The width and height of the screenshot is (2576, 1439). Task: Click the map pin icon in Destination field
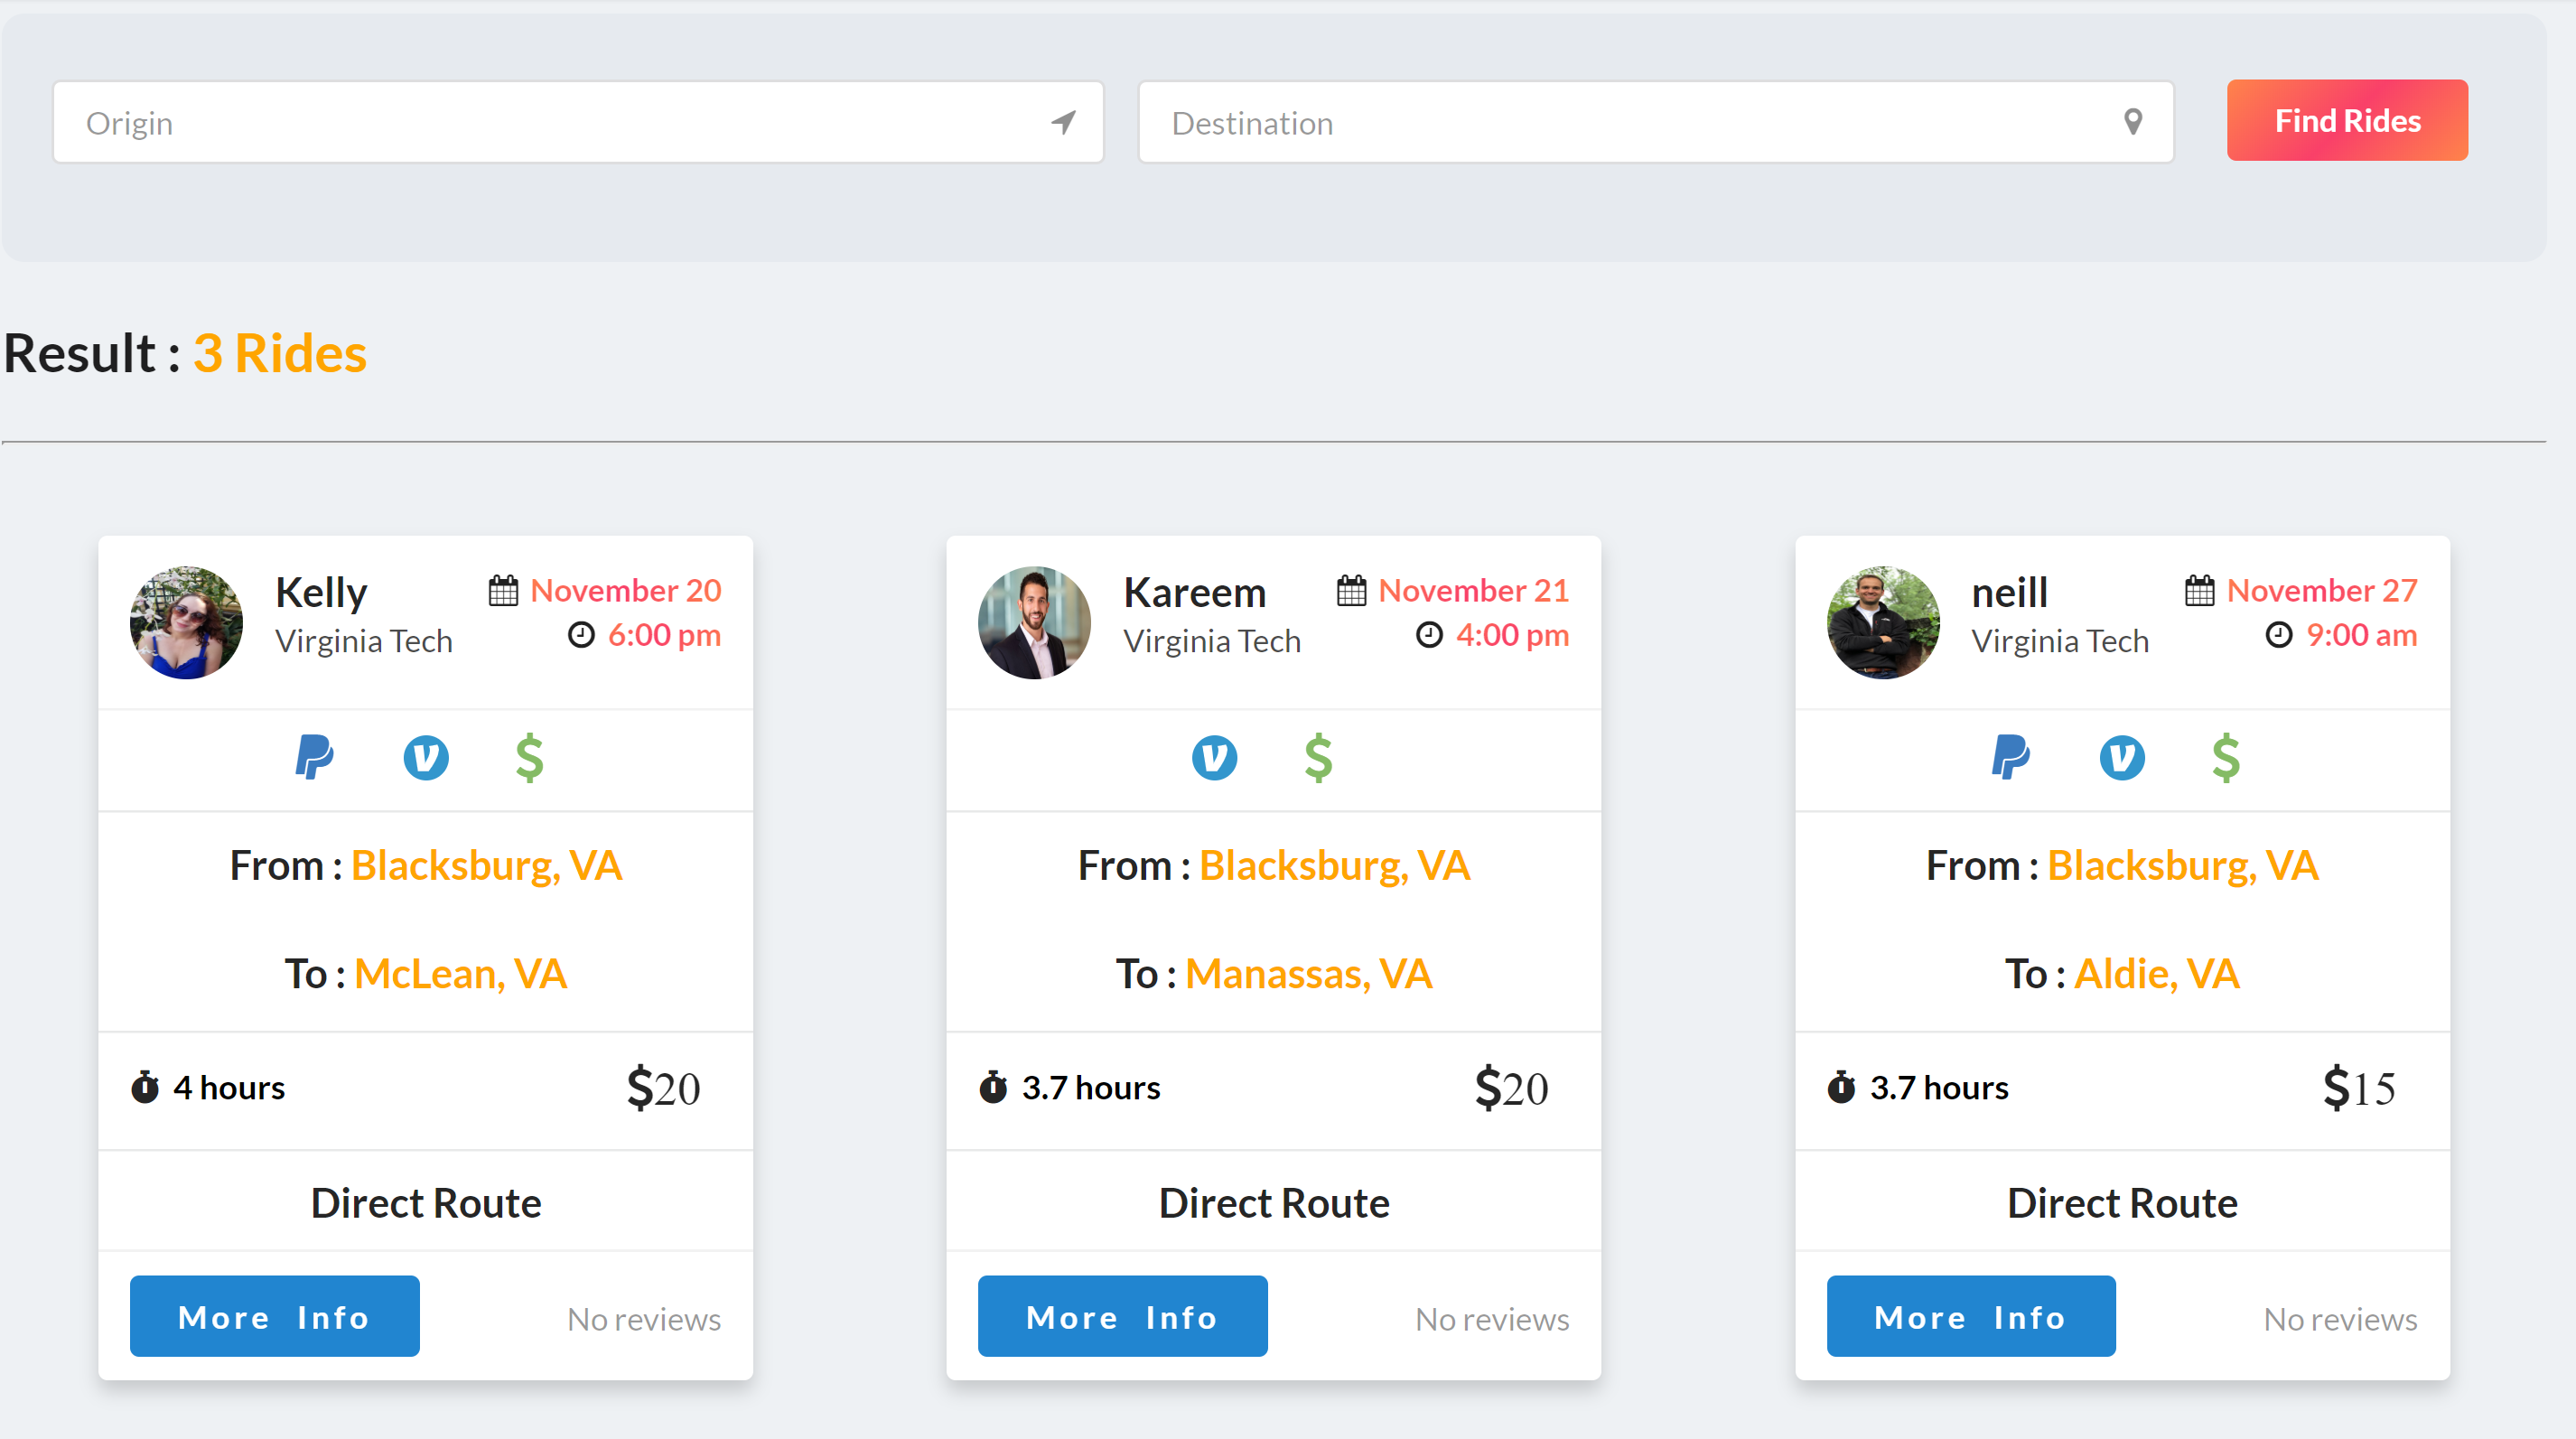click(2132, 122)
